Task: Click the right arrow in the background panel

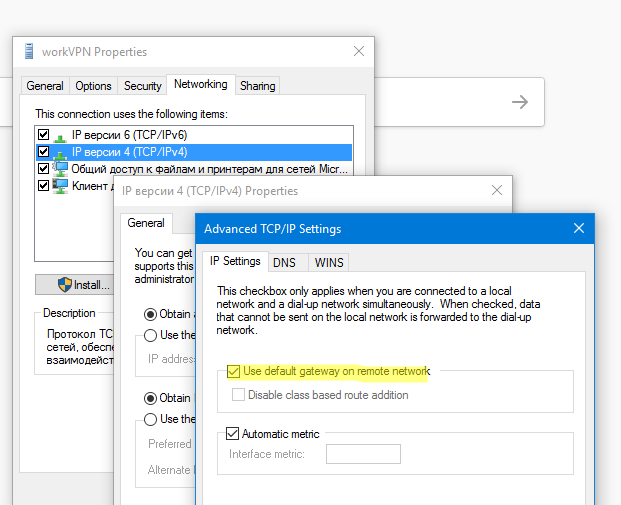Action: (520, 102)
